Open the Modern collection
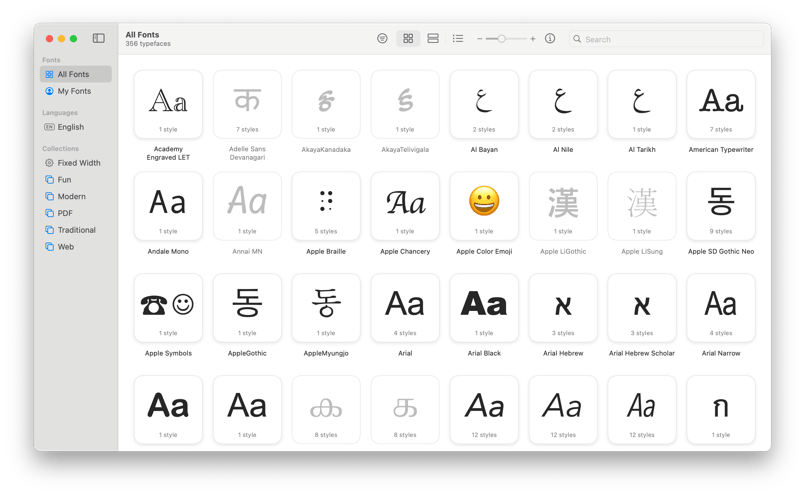The height and width of the screenshot is (496, 805). [x=76, y=196]
